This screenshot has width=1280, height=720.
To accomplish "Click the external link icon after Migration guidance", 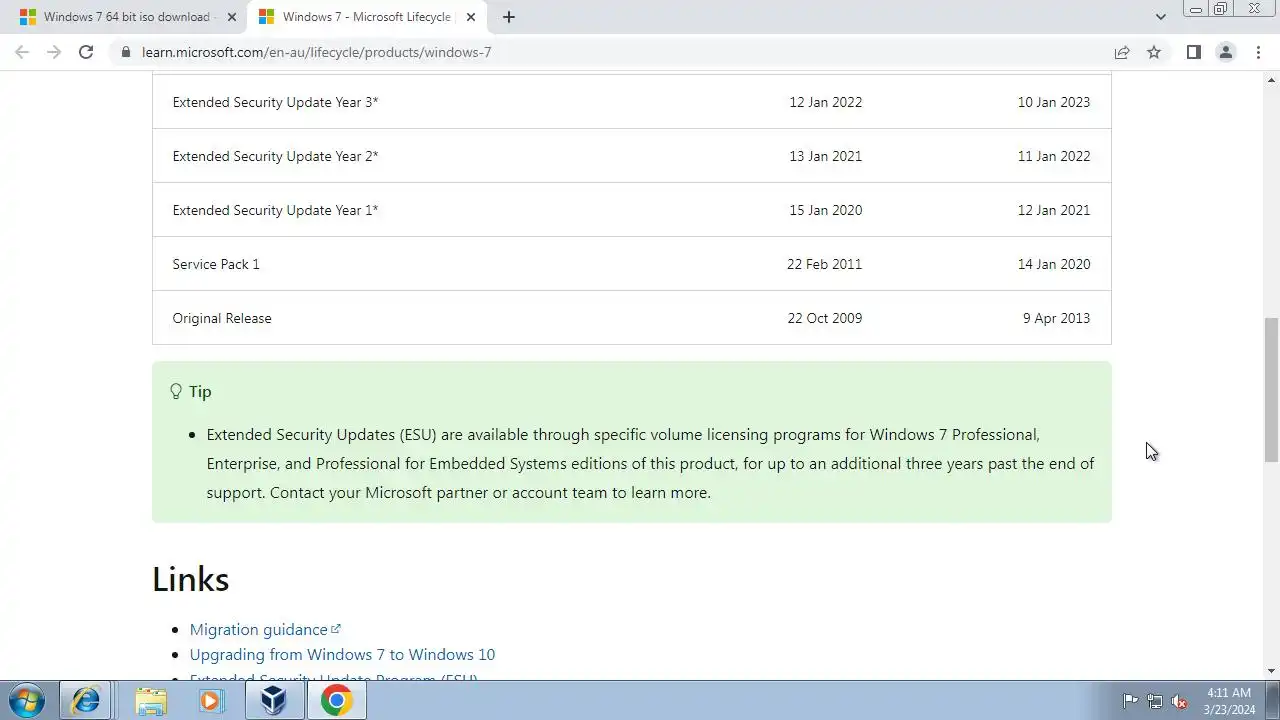I will (336, 628).
